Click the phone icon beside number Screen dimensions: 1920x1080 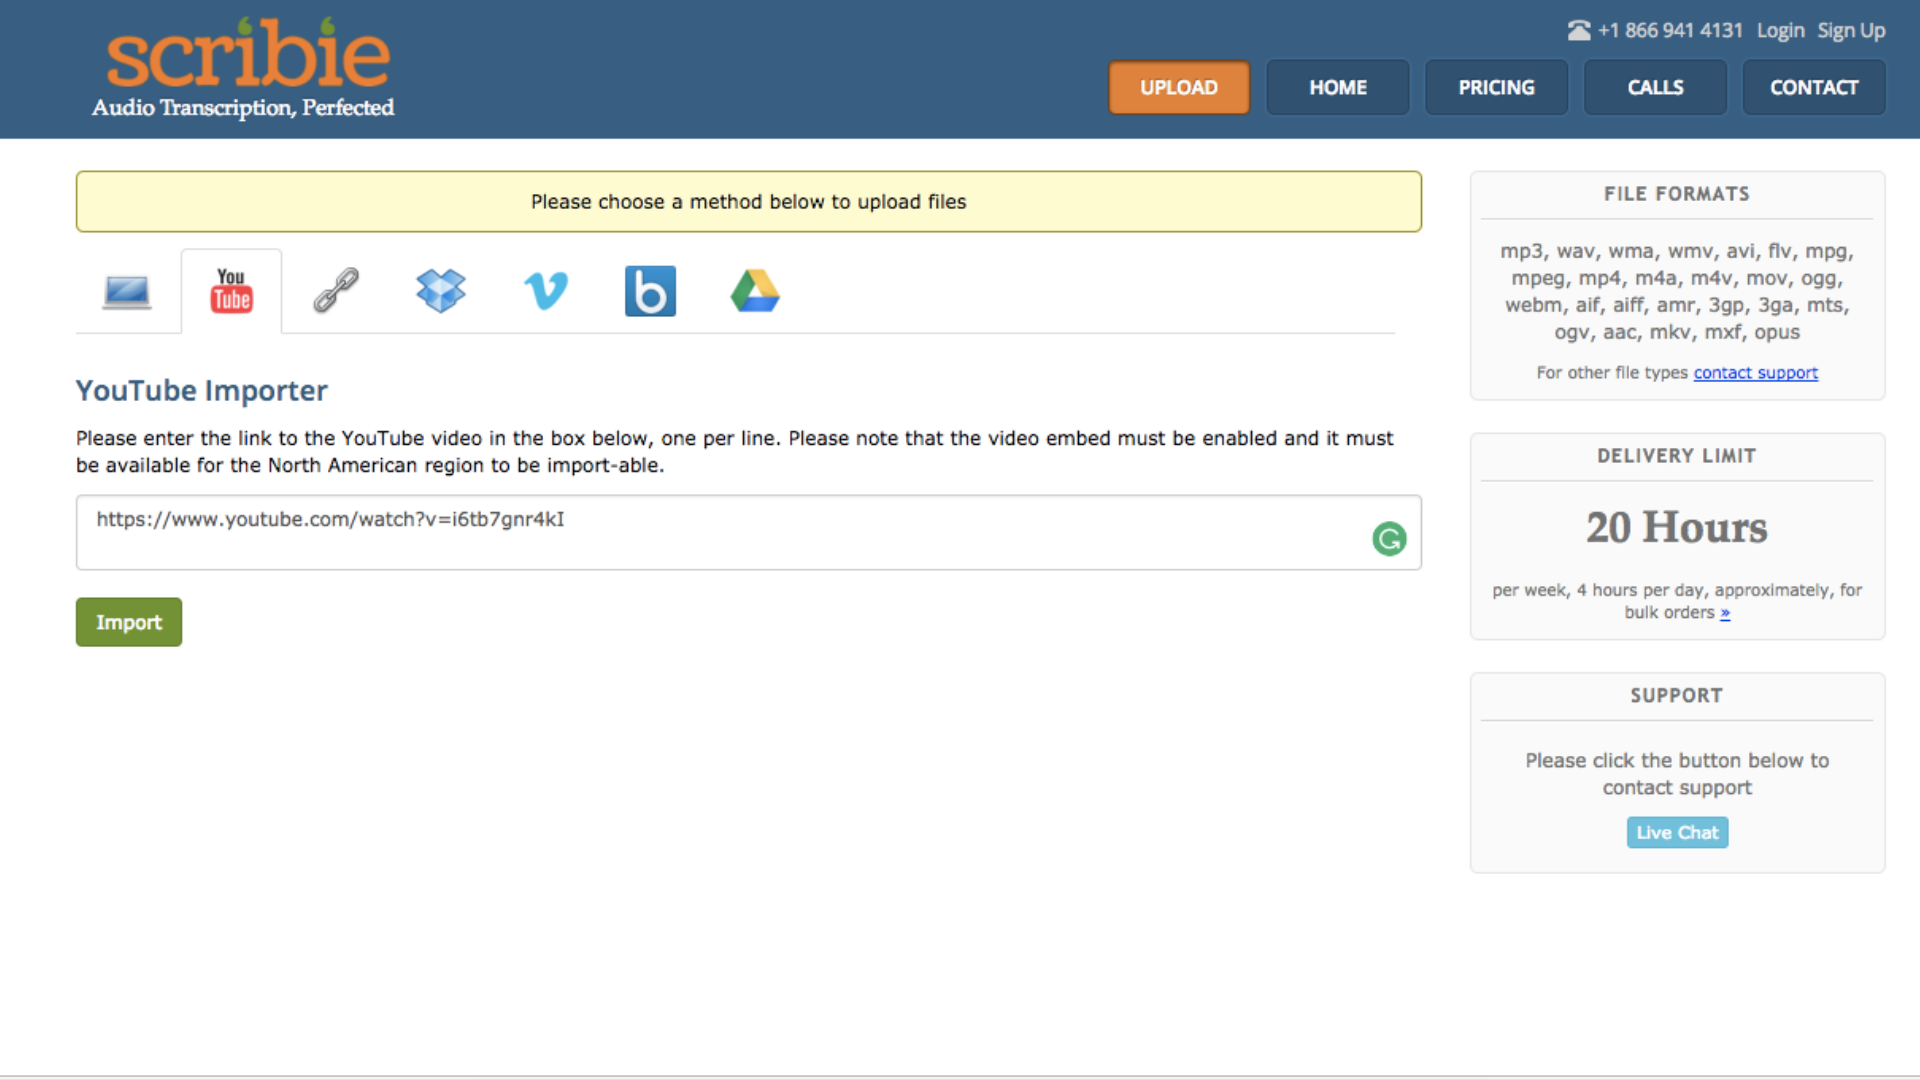point(1579,31)
